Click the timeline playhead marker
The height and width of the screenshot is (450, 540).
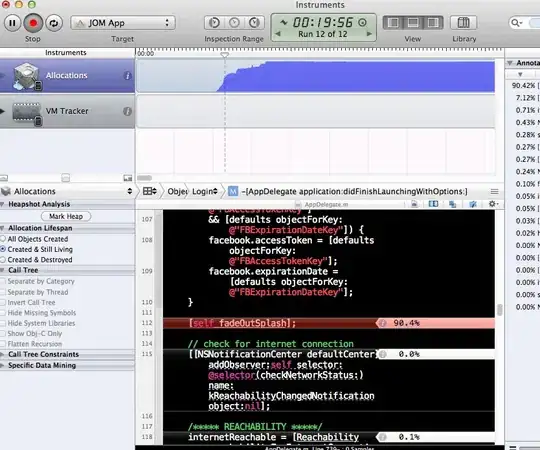click(x=225, y=54)
